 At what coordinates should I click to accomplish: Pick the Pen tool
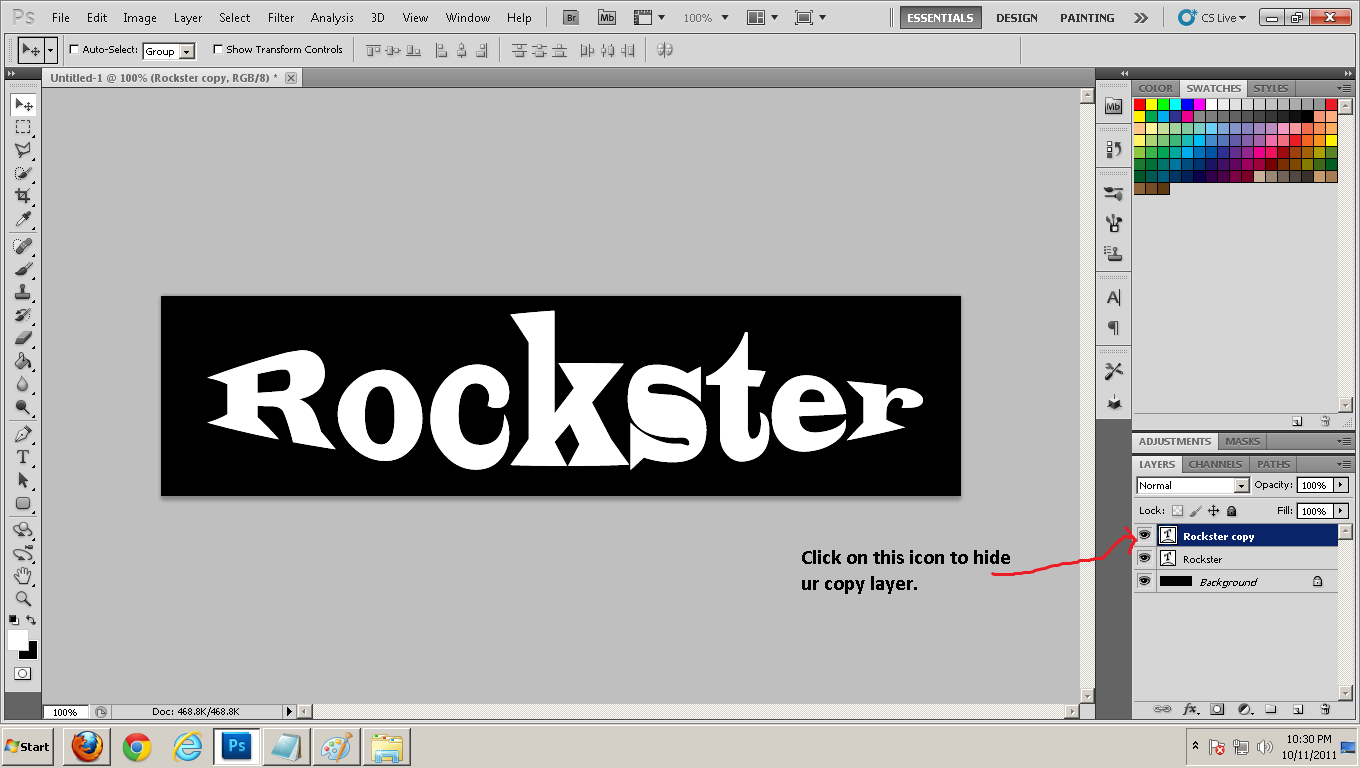[22, 434]
